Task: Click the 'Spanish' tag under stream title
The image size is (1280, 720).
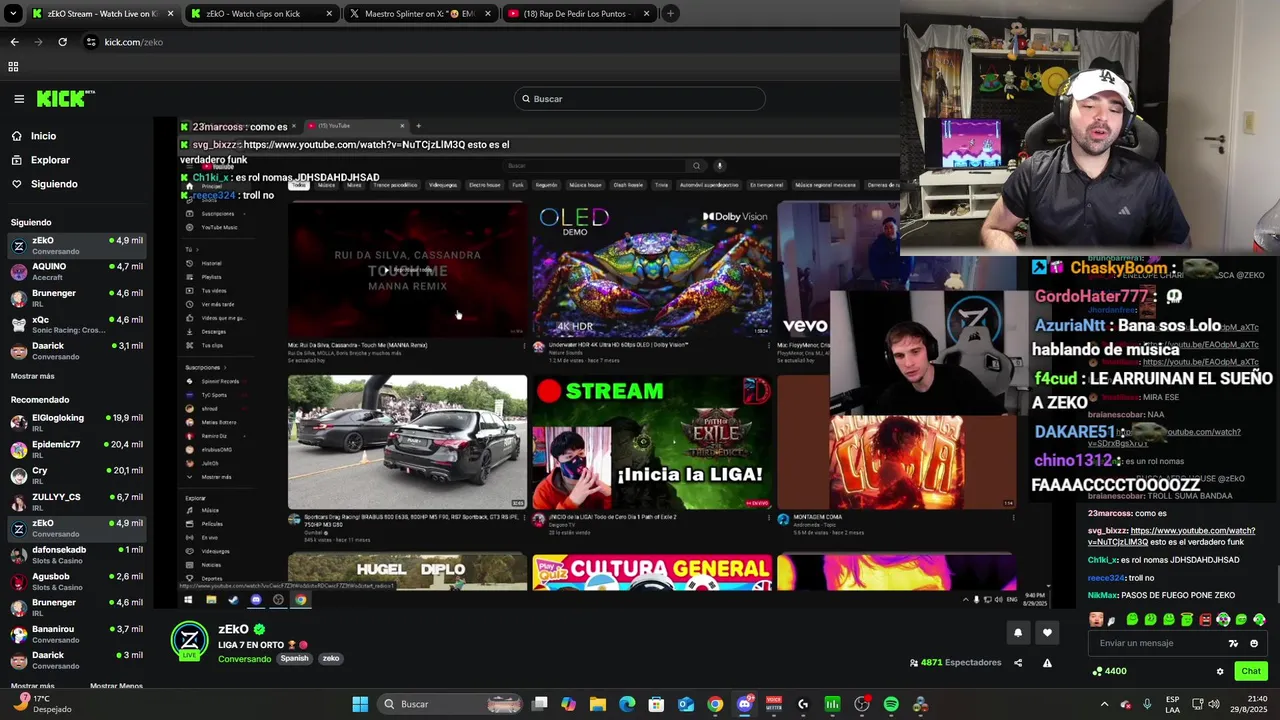Action: (294, 659)
